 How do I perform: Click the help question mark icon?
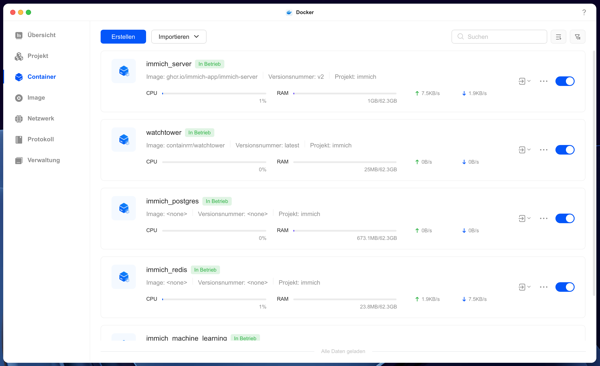pos(584,12)
